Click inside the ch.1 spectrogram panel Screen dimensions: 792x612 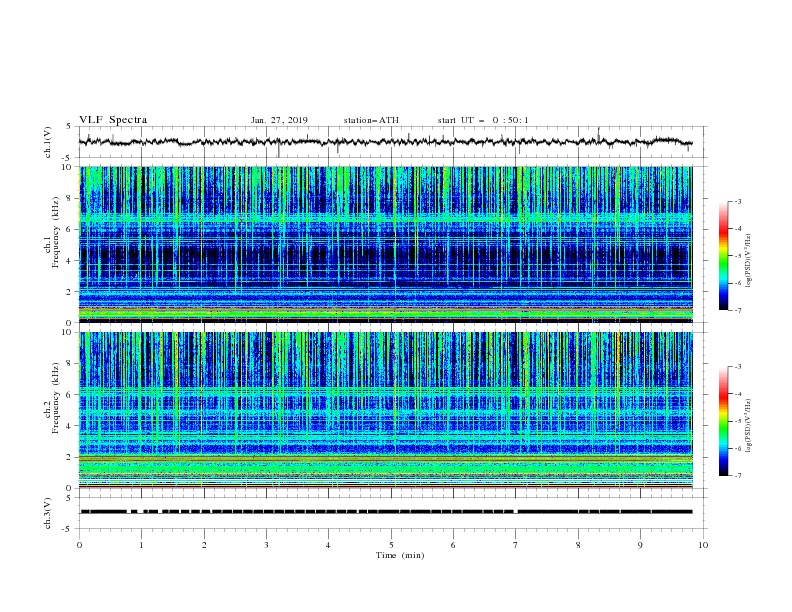[x=385, y=244]
